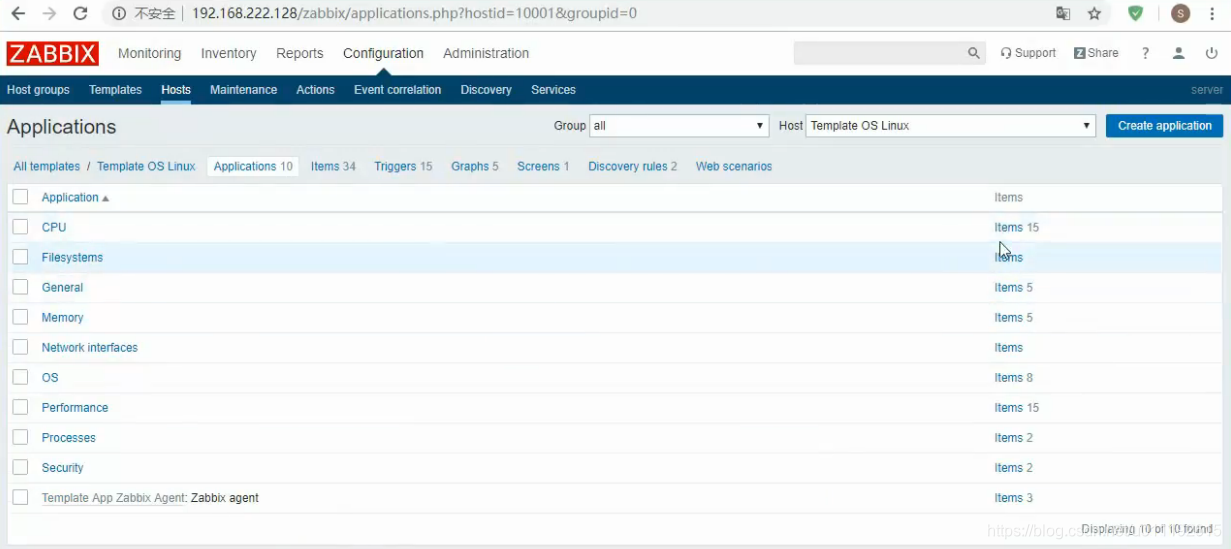The width and height of the screenshot is (1231, 549).
Task: Check the OS application checkbox
Action: tap(20, 377)
